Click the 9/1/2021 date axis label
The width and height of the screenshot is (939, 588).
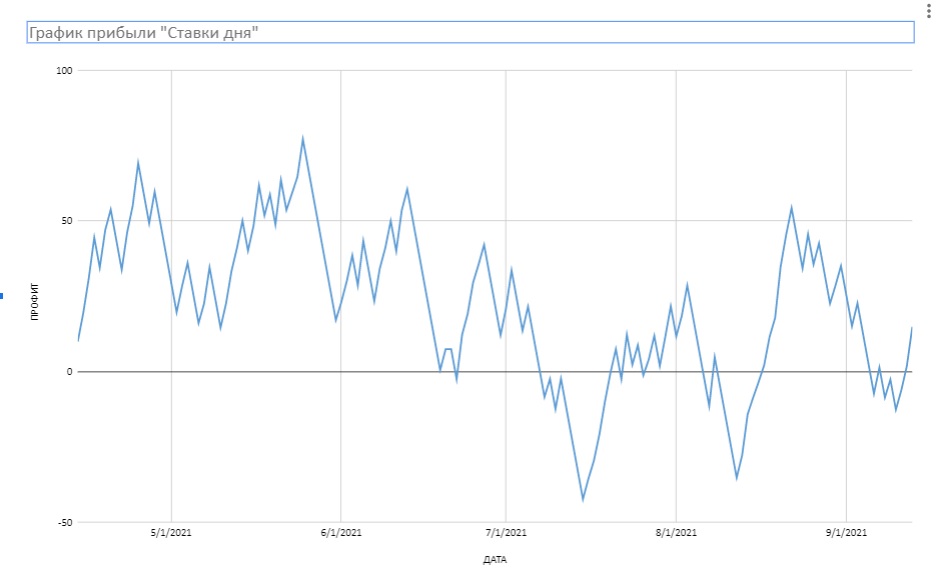(846, 534)
